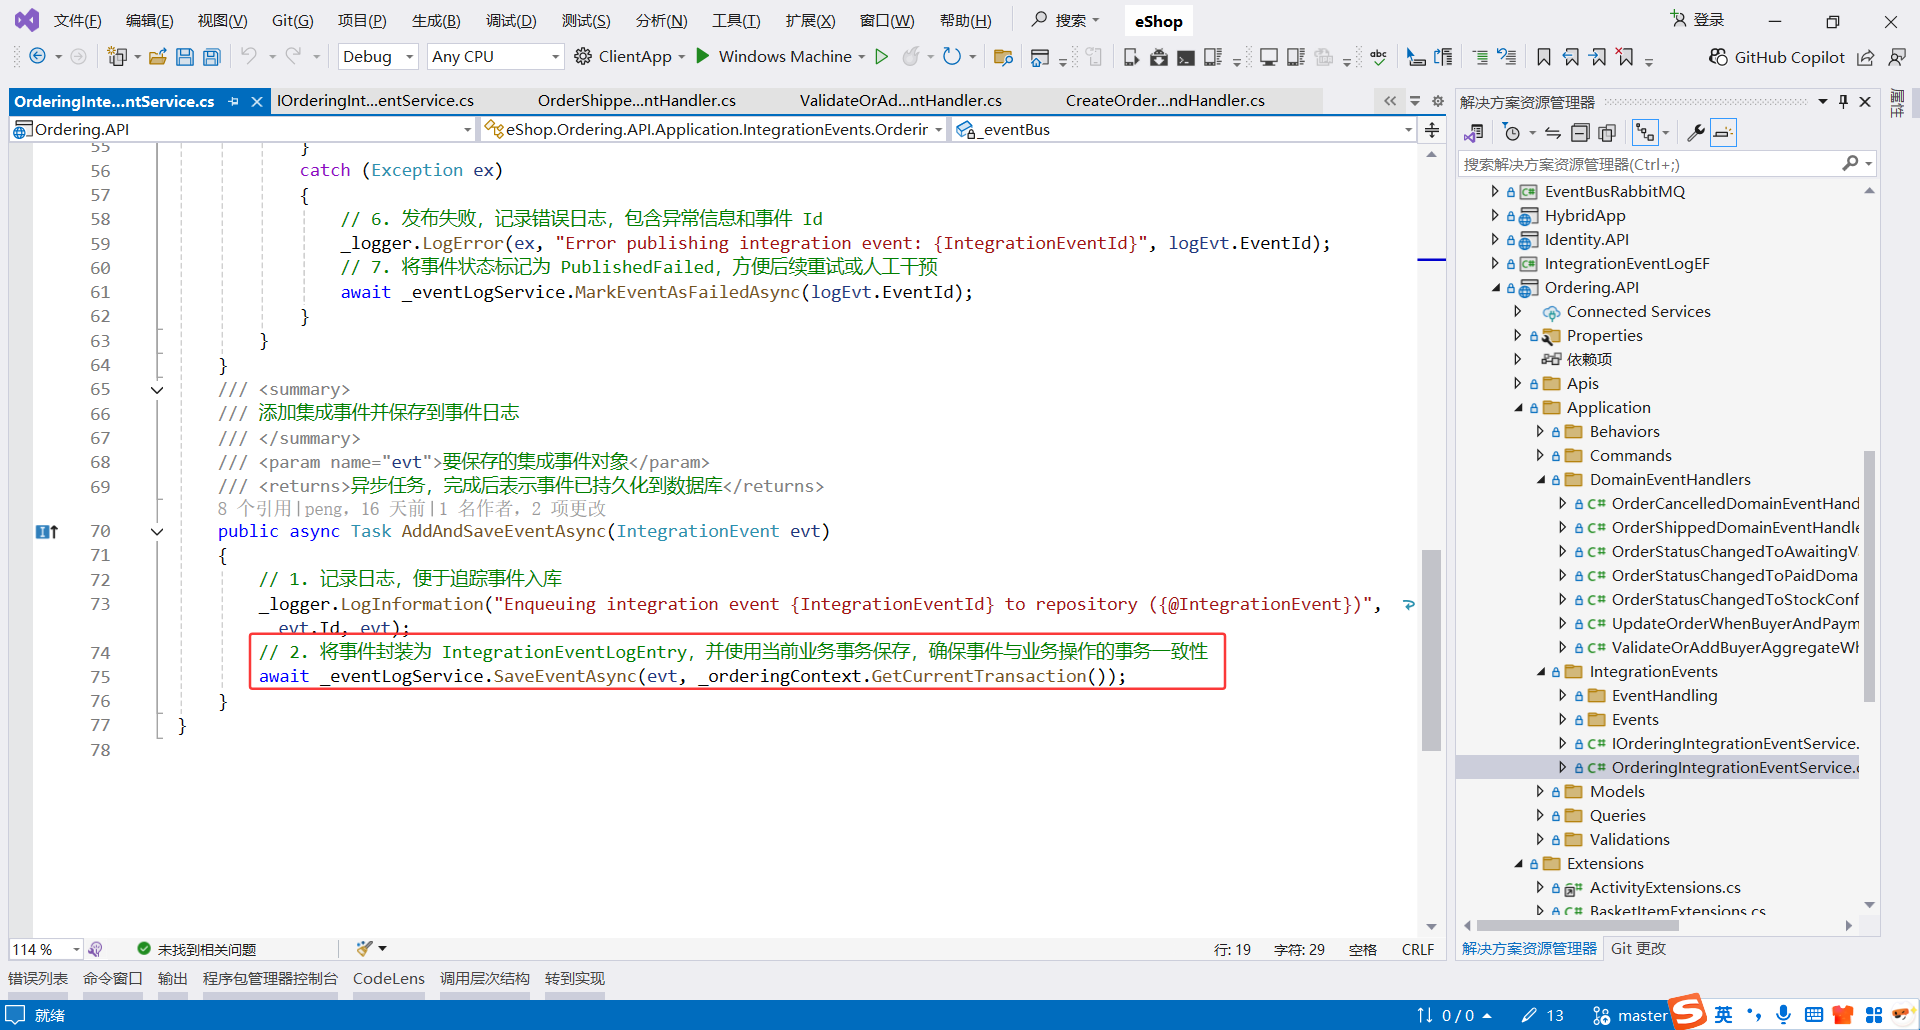Image resolution: width=1920 pixels, height=1030 pixels.
Task: Toggle the file nesting view button
Action: pos(1645,133)
